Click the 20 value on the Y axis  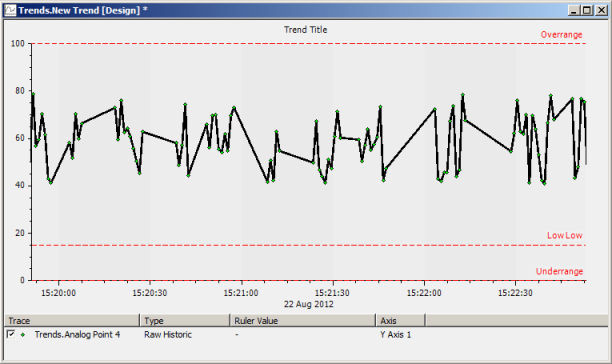20,233
